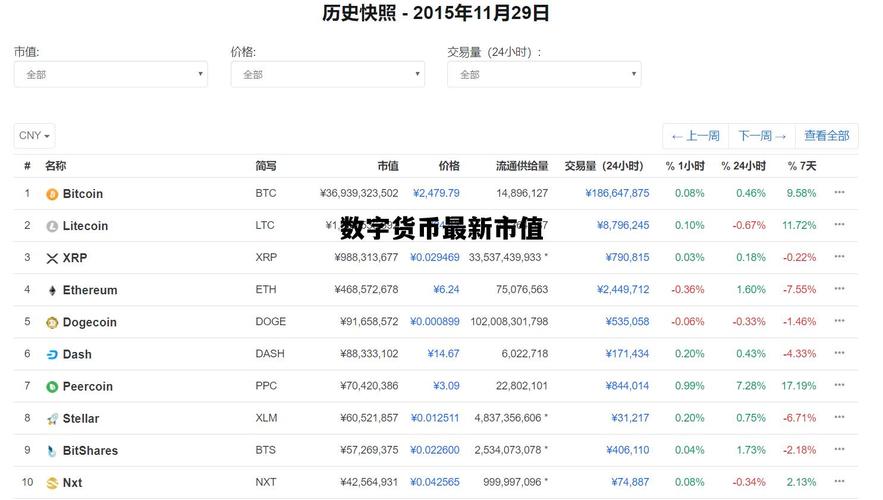
Task: Open the more-options dots in Bitcoin row
Action: pyautogui.click(x=839, y=193)
